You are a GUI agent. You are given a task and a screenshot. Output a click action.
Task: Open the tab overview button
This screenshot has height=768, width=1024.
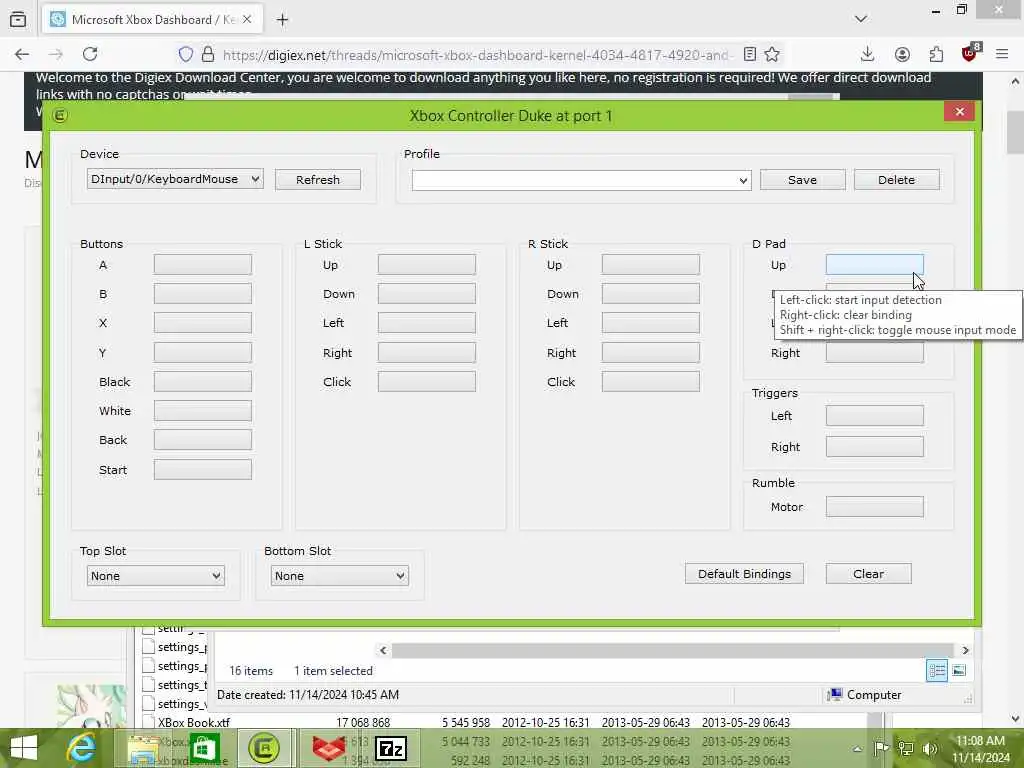(18, 20)
